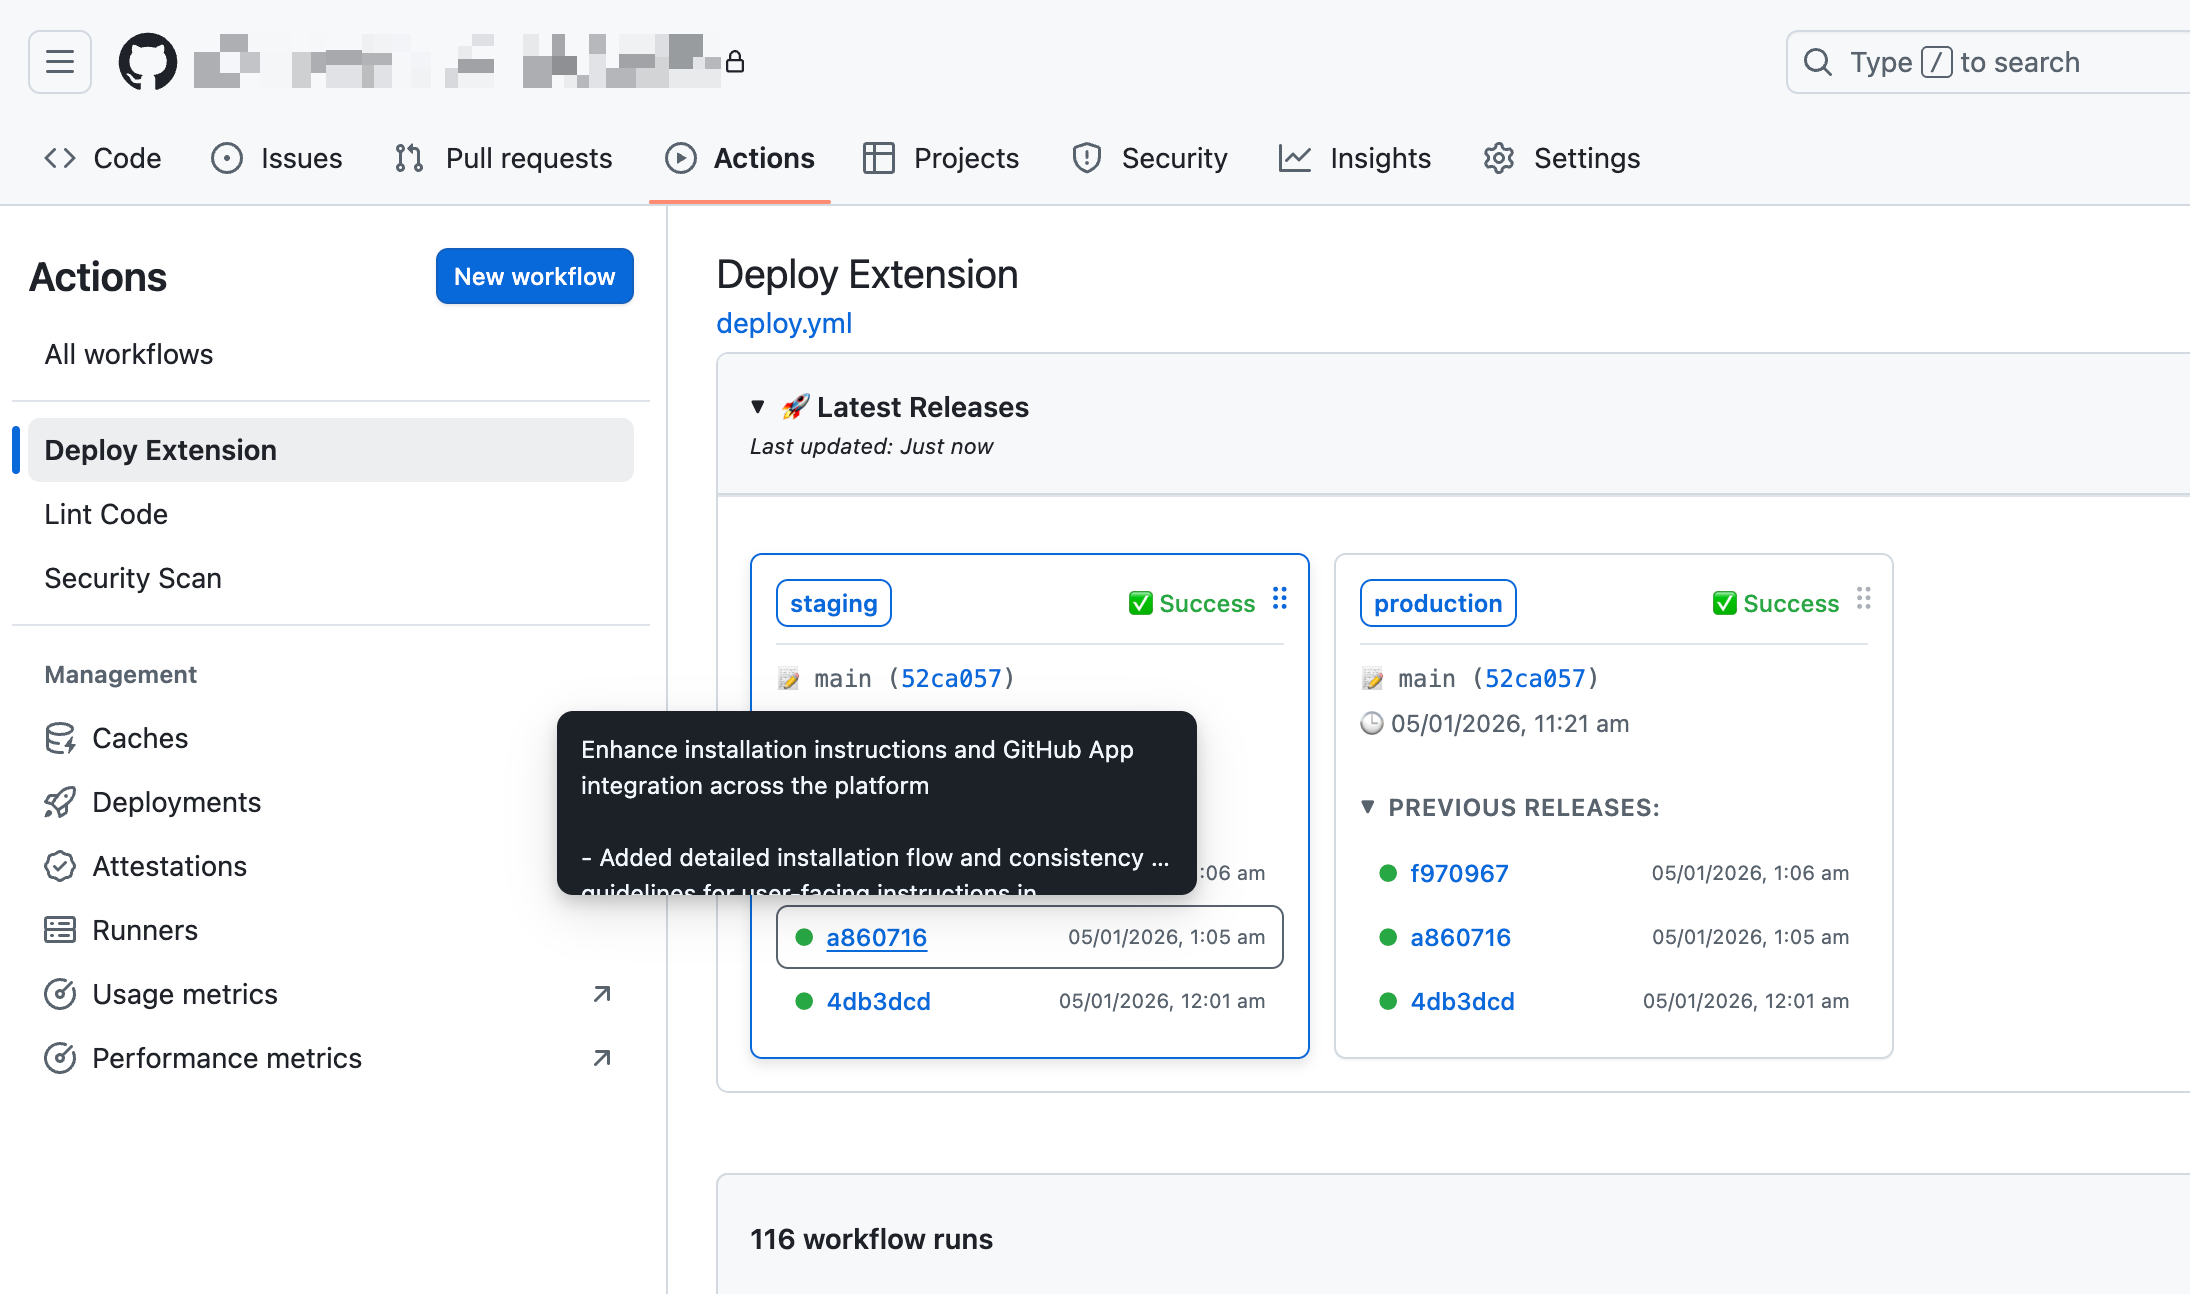Open Runners in Management section
Viewport: 2190px width, 1294px height.
click(x=145, y=930)
